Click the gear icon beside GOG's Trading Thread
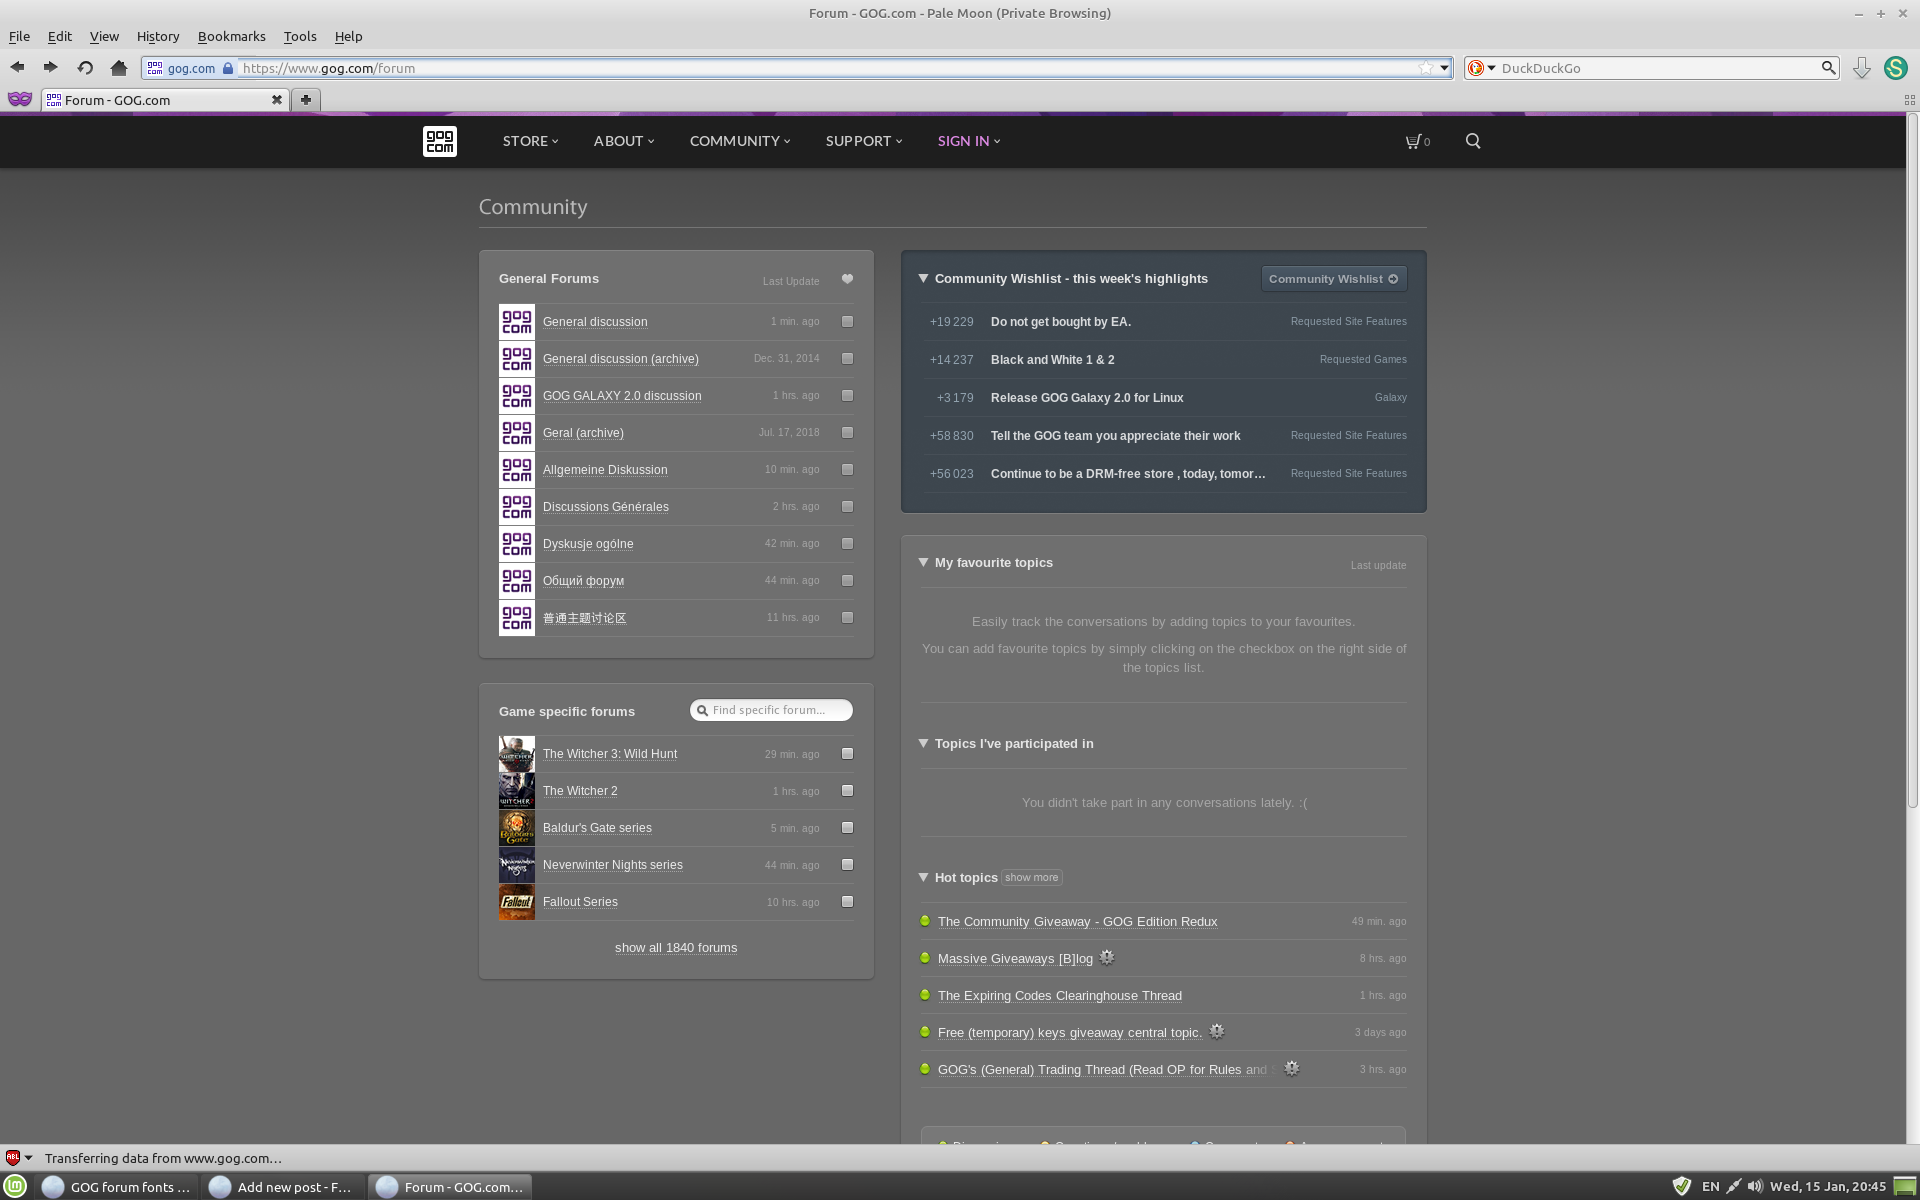 coord(1292,1068)
